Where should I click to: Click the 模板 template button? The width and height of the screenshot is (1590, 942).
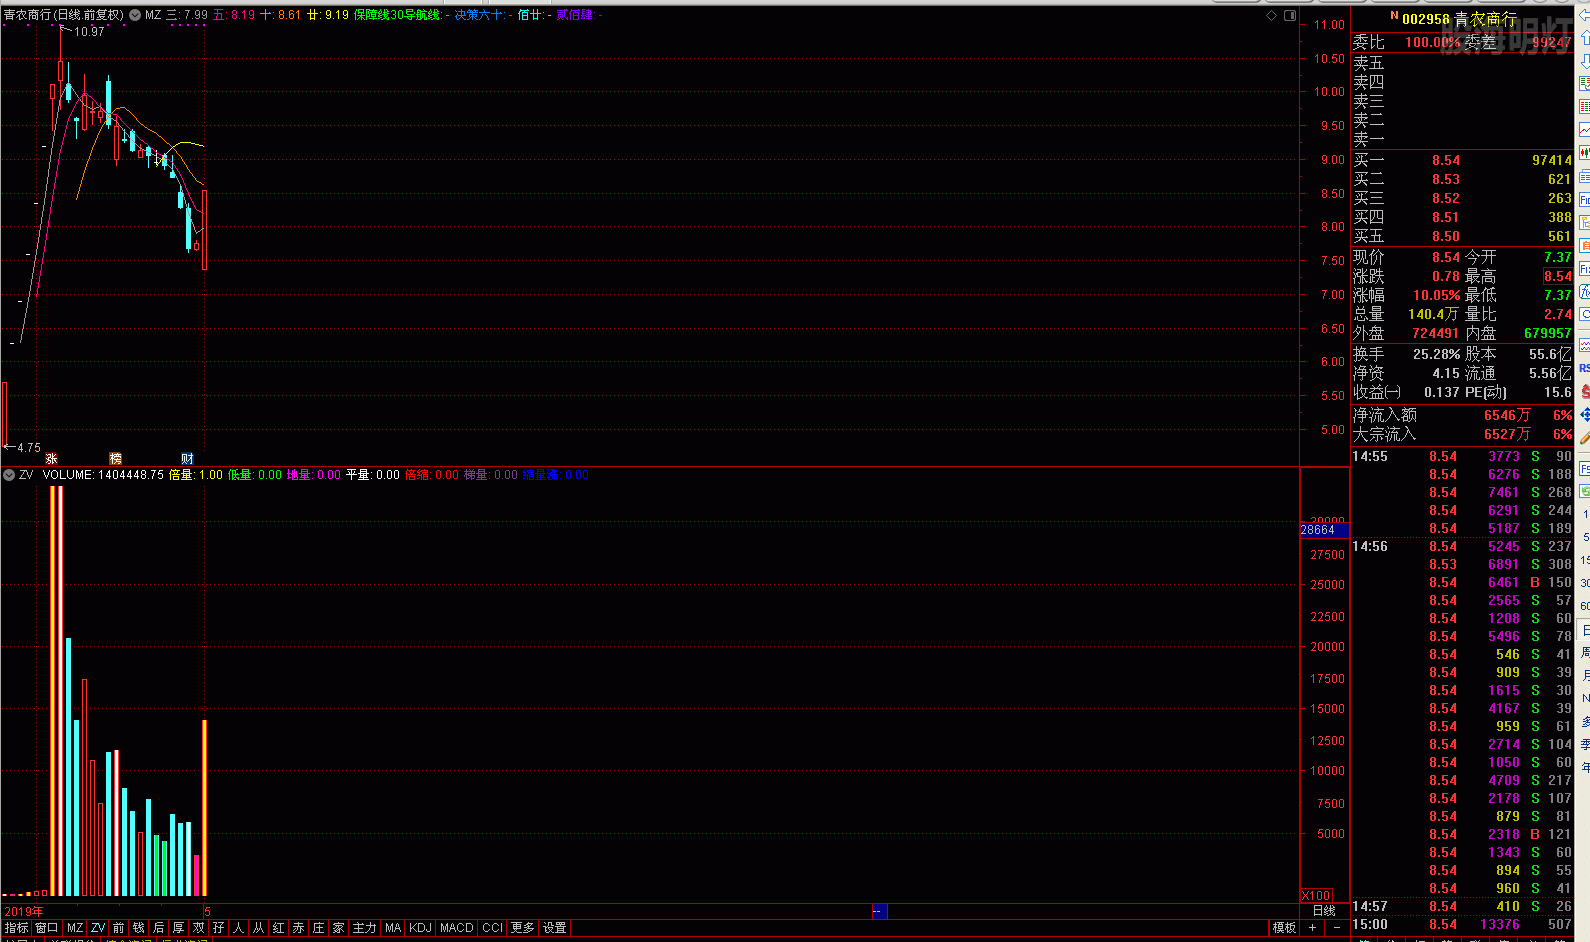1284,928
